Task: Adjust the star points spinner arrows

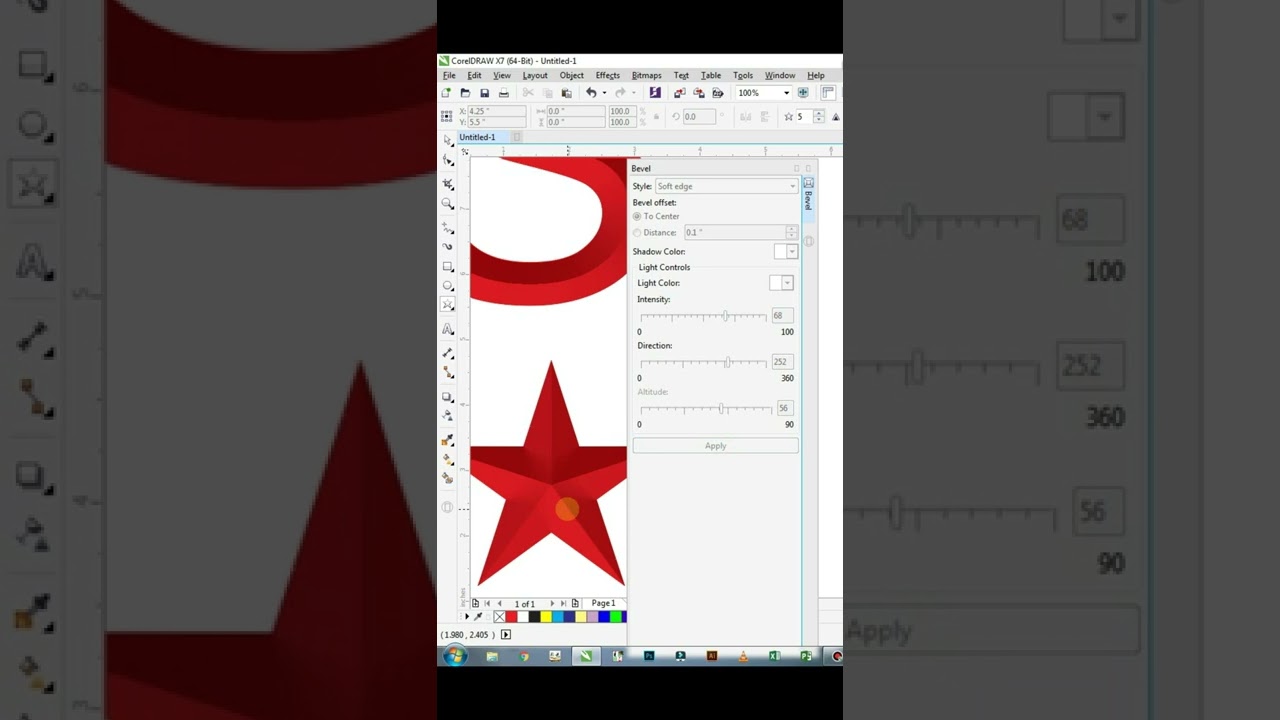Action: pos(819,116)
